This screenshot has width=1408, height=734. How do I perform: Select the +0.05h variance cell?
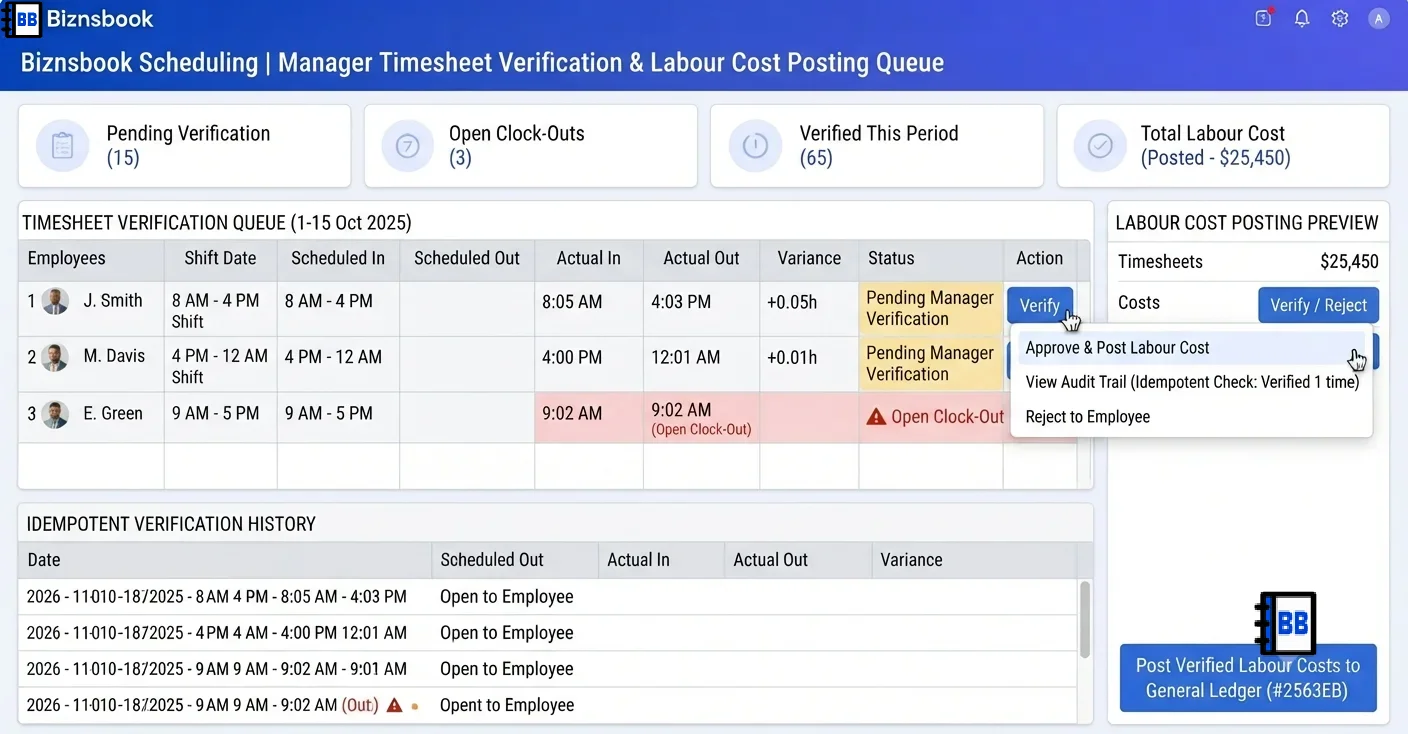pyautogui.click(x=809, y=309)
